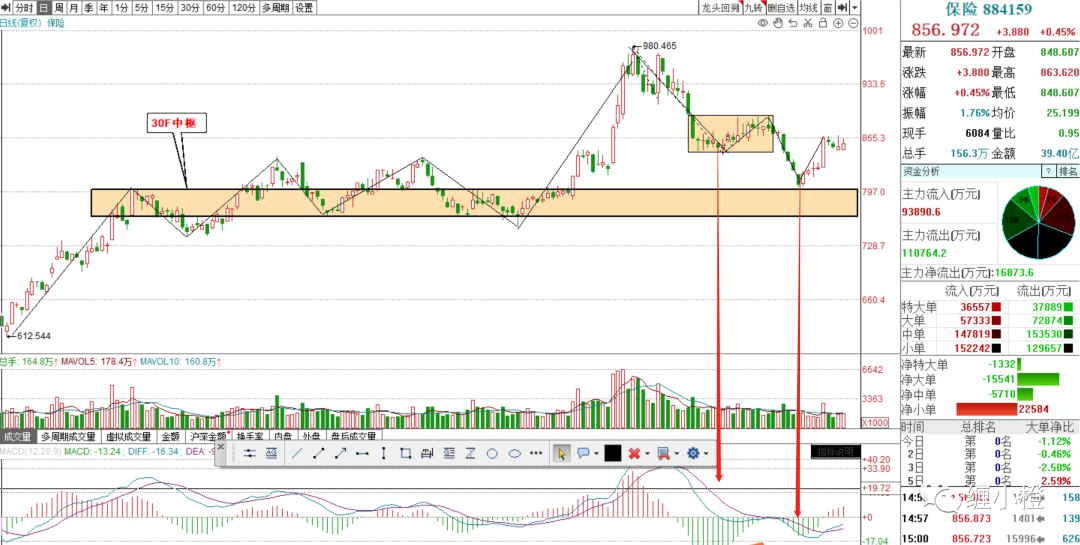Toggle the pointer selection mode in drawing toolbar

[561, 453]
